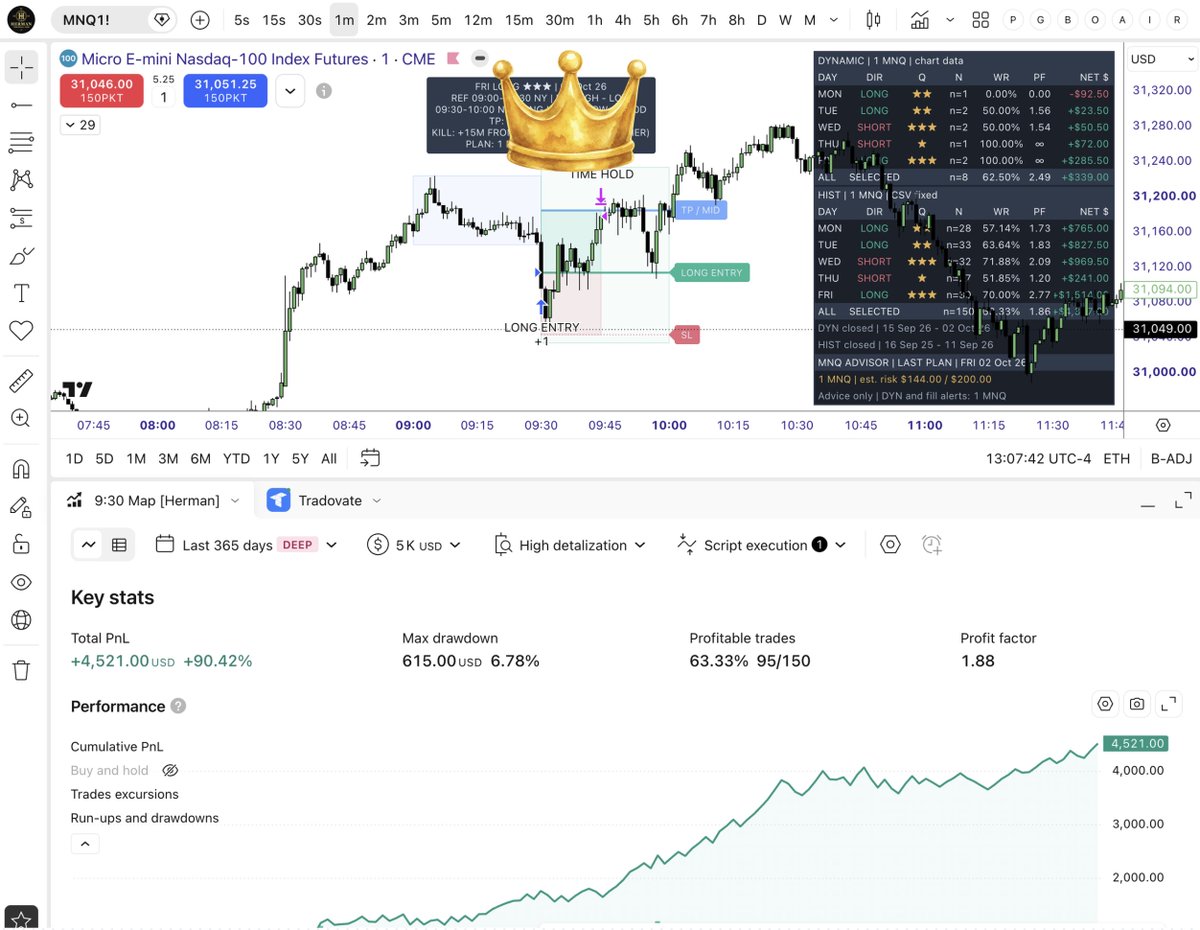Set the chart range to YTD
This screenshot has height=930, width=1200.
[236, 458]
